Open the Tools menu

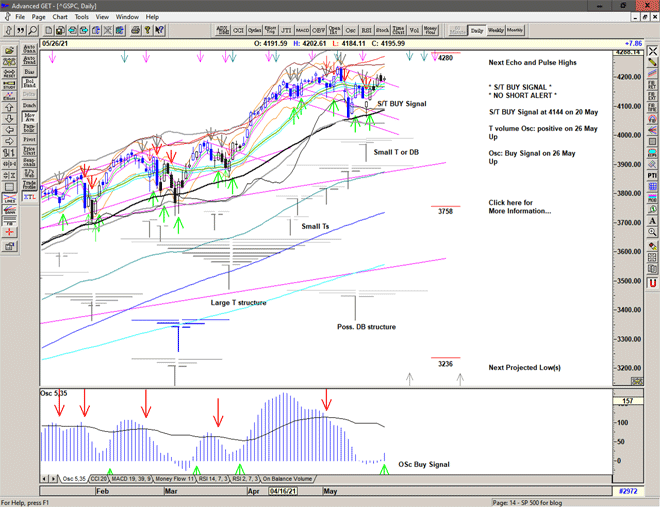click(82, 17)
